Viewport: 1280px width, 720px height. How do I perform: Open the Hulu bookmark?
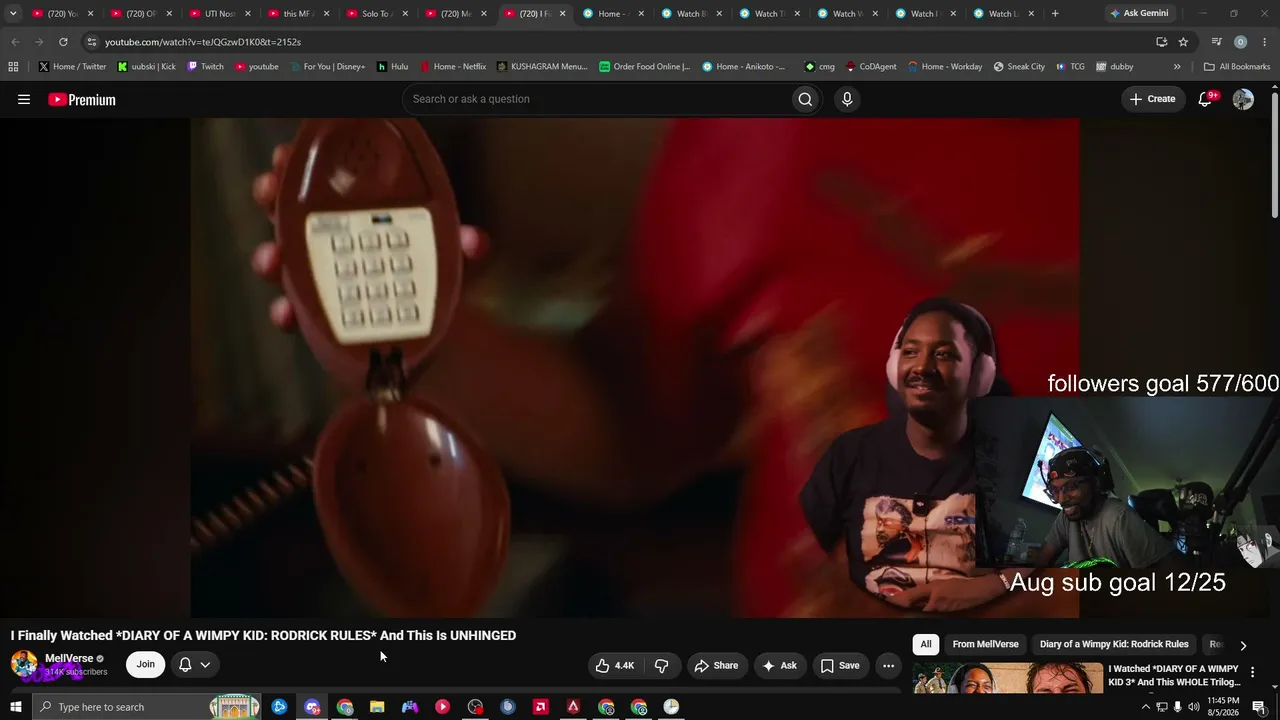coord(393,67)
